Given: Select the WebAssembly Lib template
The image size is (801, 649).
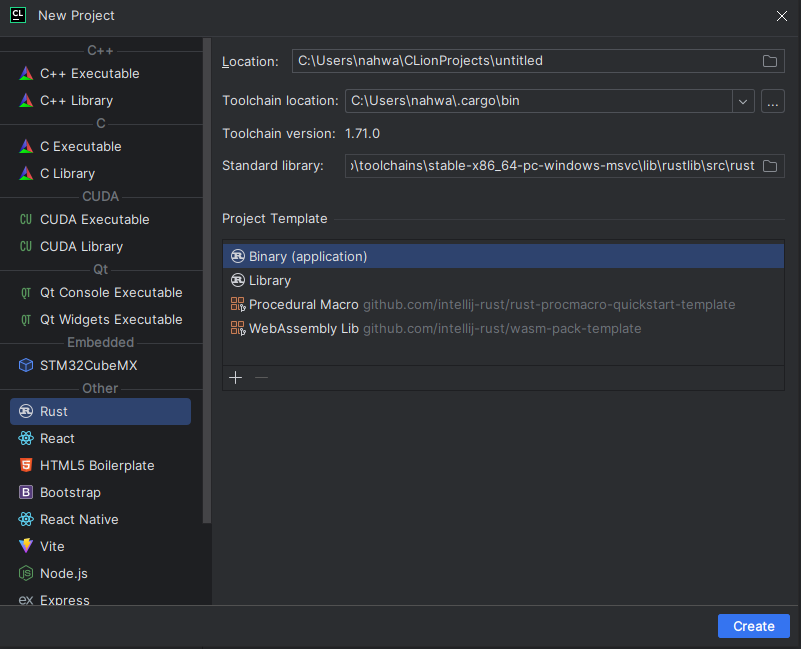Looking at the screenshot, I should [x=503, y=329].
